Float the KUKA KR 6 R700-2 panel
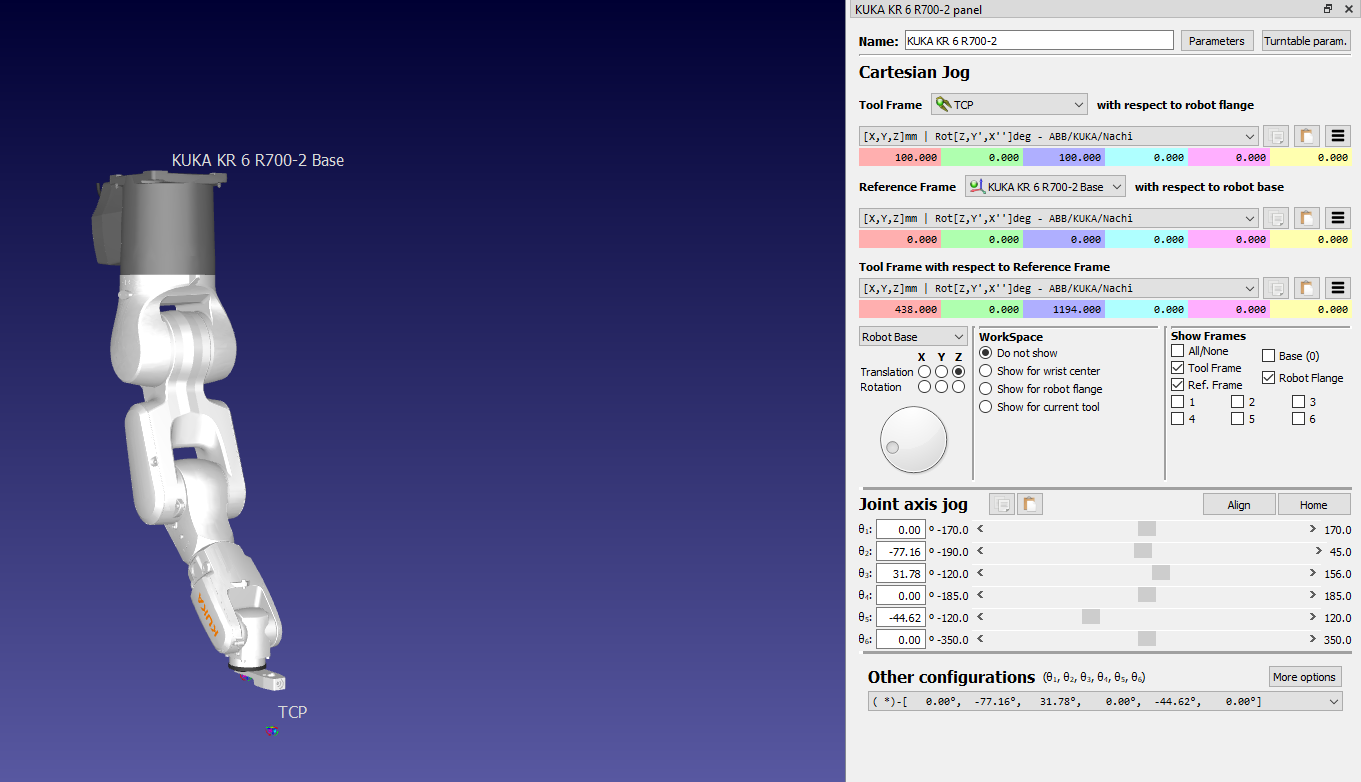The image size is (1361, 782). click(1328, 9)
